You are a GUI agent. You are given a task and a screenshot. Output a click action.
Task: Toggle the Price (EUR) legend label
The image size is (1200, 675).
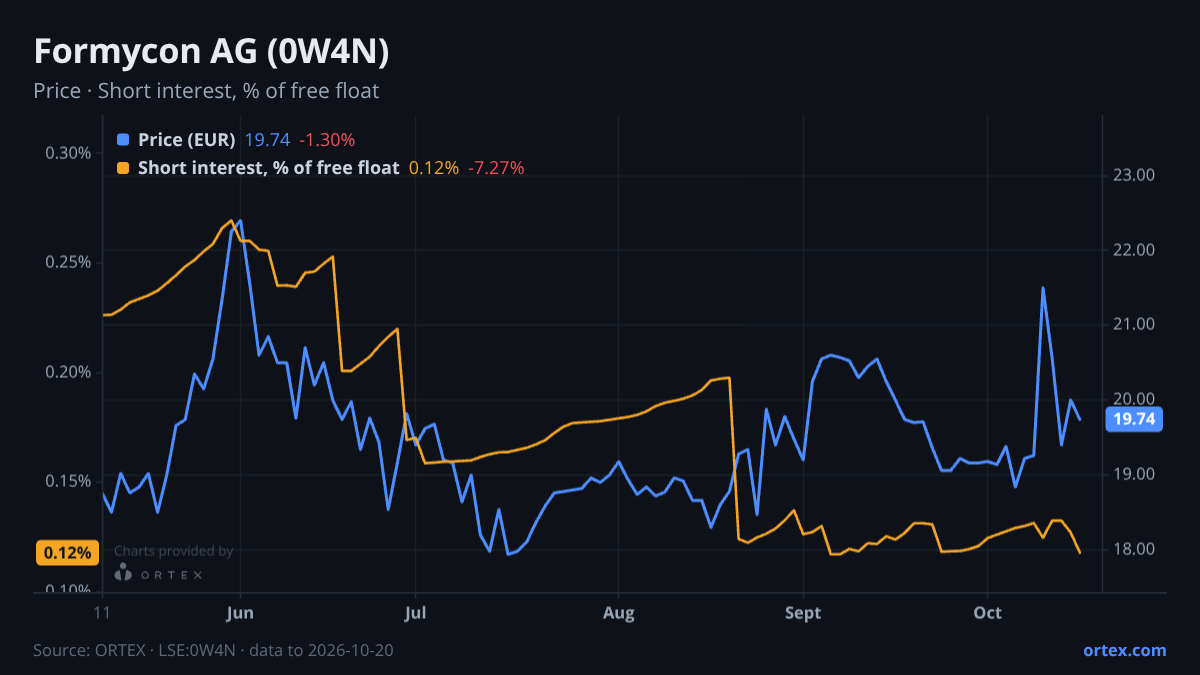click(x=187, y=140)
